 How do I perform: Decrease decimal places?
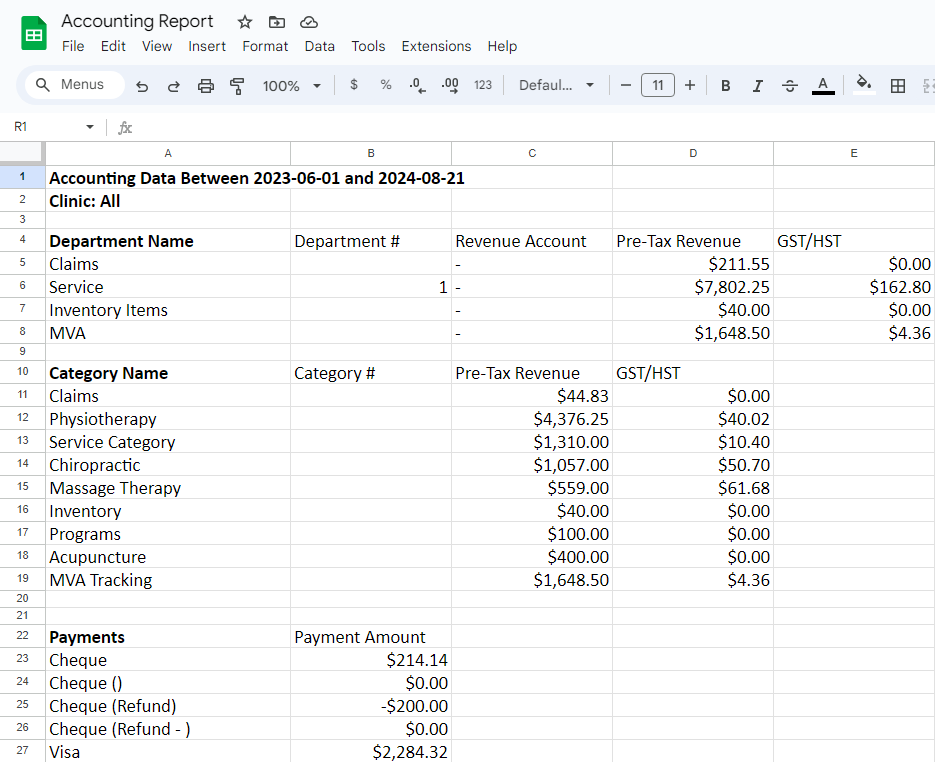pyautogui.click(x=417, y=86)
